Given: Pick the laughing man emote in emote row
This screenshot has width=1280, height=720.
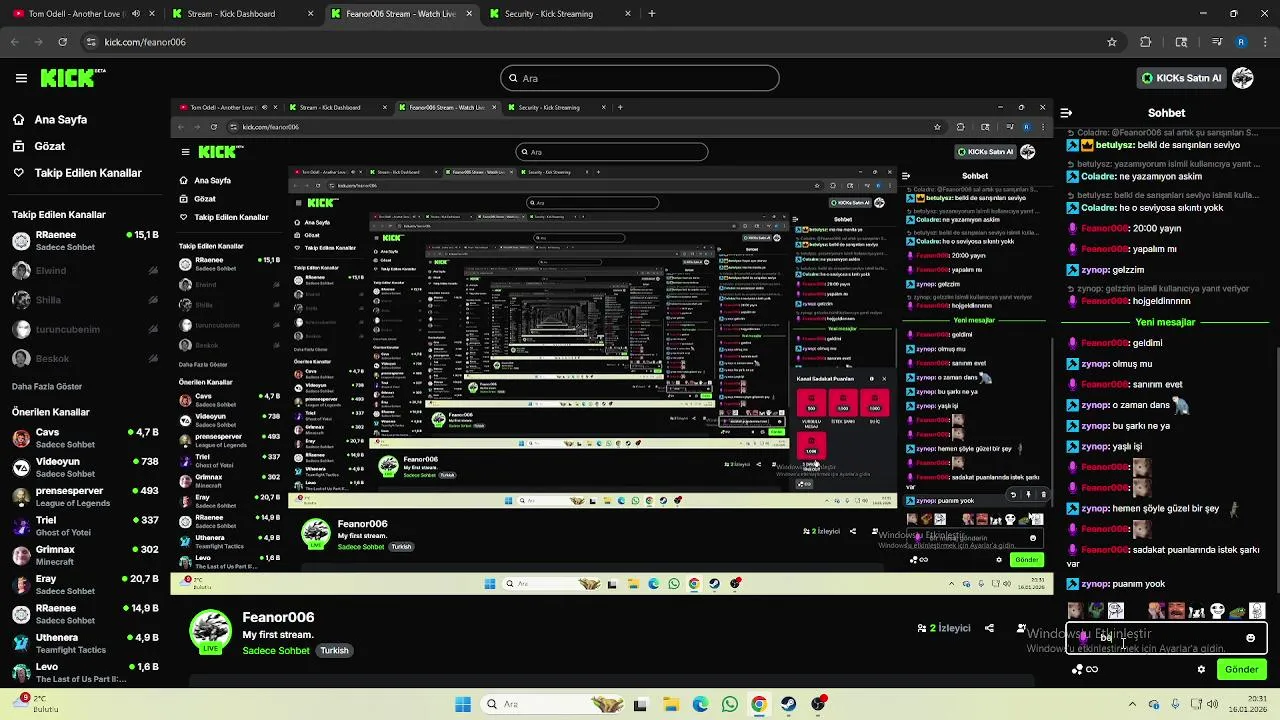Looking at the screenshot, I should click(1176, 610).
